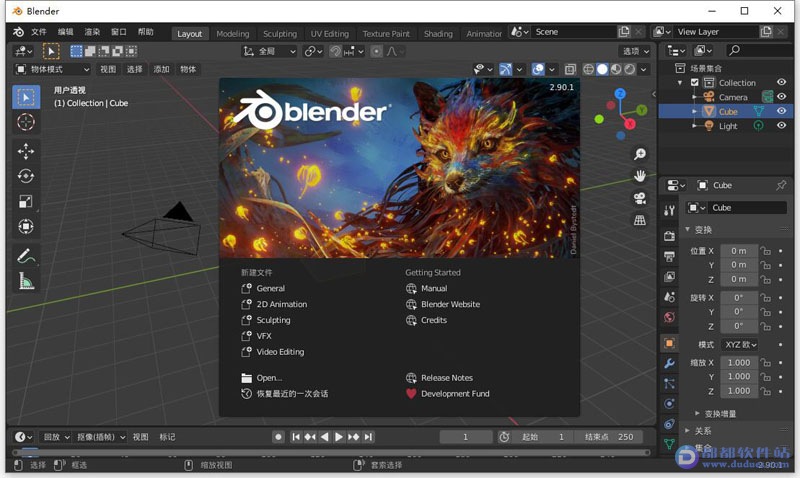The width and height of the screenshot is (800, 478).
Task: Click Open... on splash screen
Action: tap(261, 378)
